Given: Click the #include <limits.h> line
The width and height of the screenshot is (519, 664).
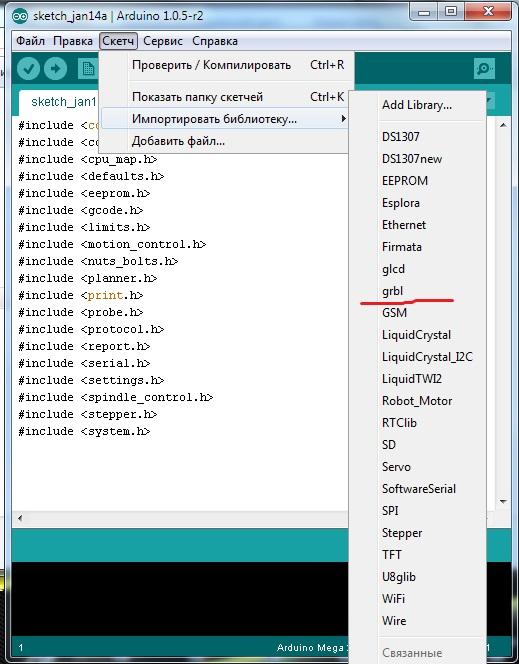Looking at the screenshot, I should pos(84,227).
